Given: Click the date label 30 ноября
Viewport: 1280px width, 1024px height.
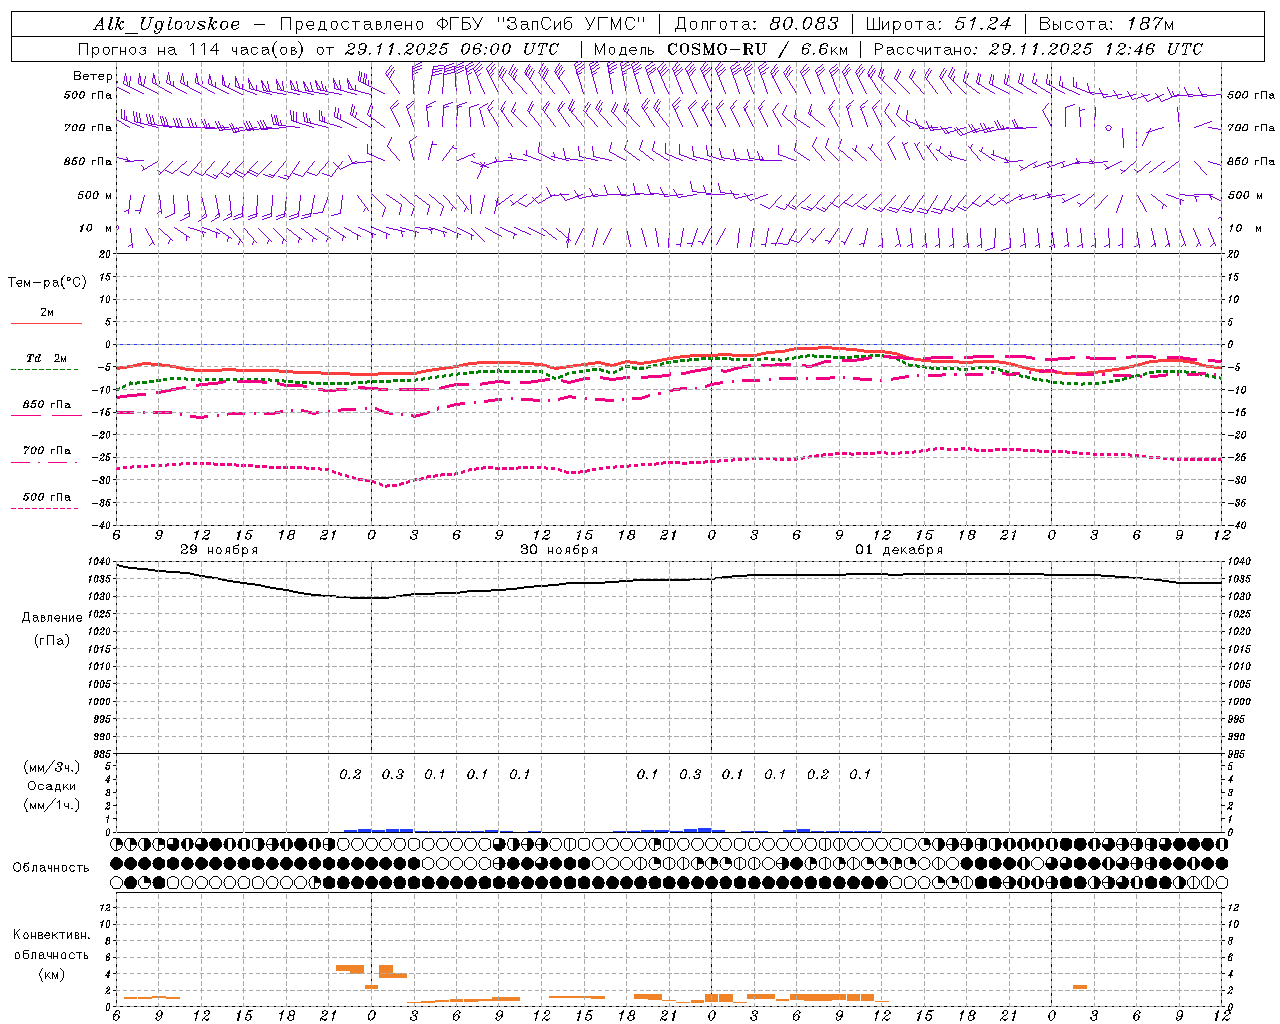Looking at the screenshot, I should tap(559, 550).
